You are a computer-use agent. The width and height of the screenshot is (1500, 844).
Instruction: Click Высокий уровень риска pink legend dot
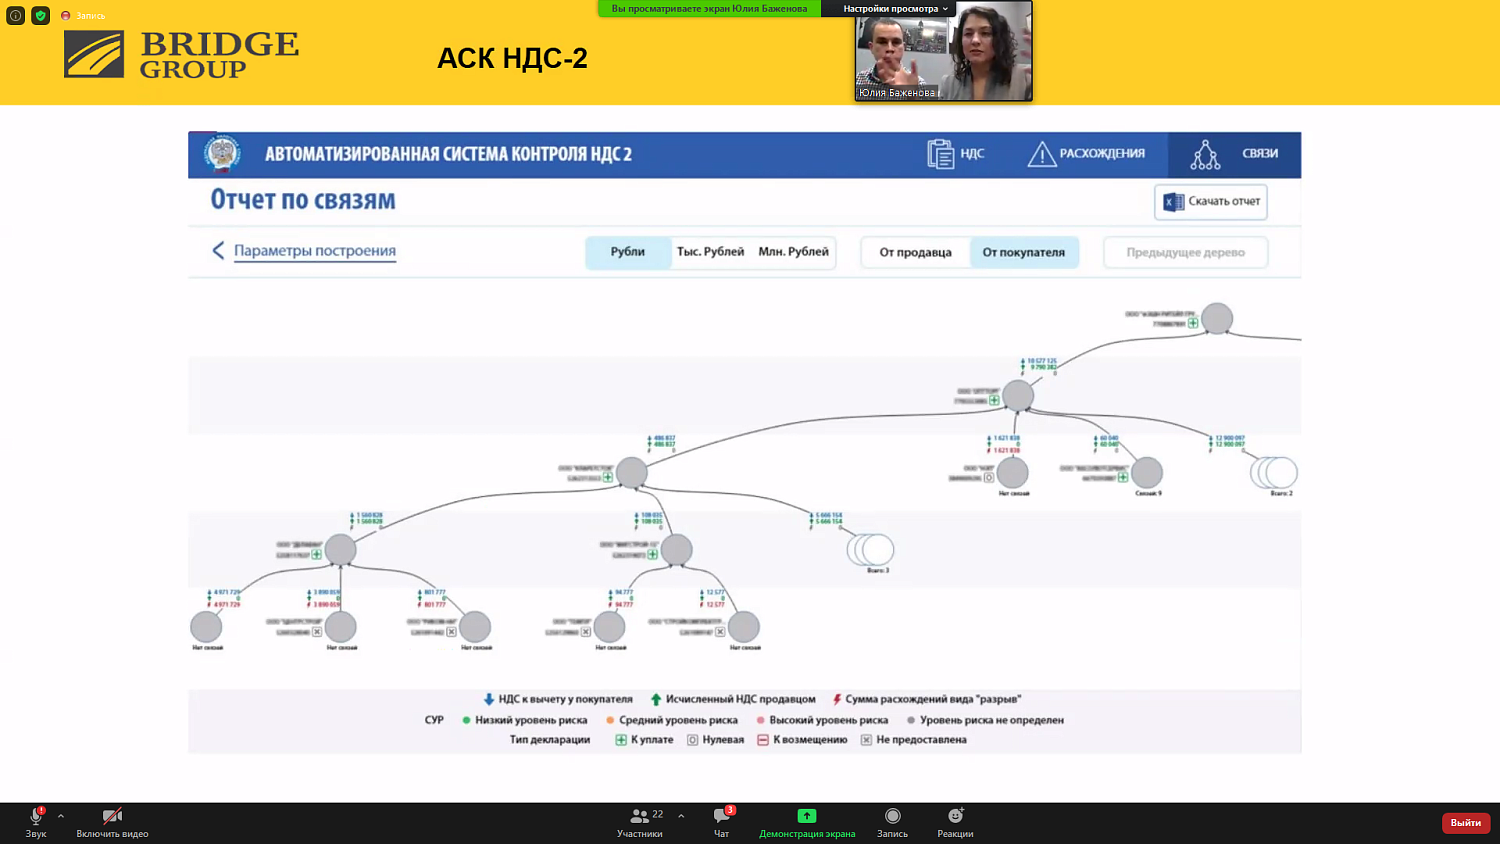tap(761, 720)
